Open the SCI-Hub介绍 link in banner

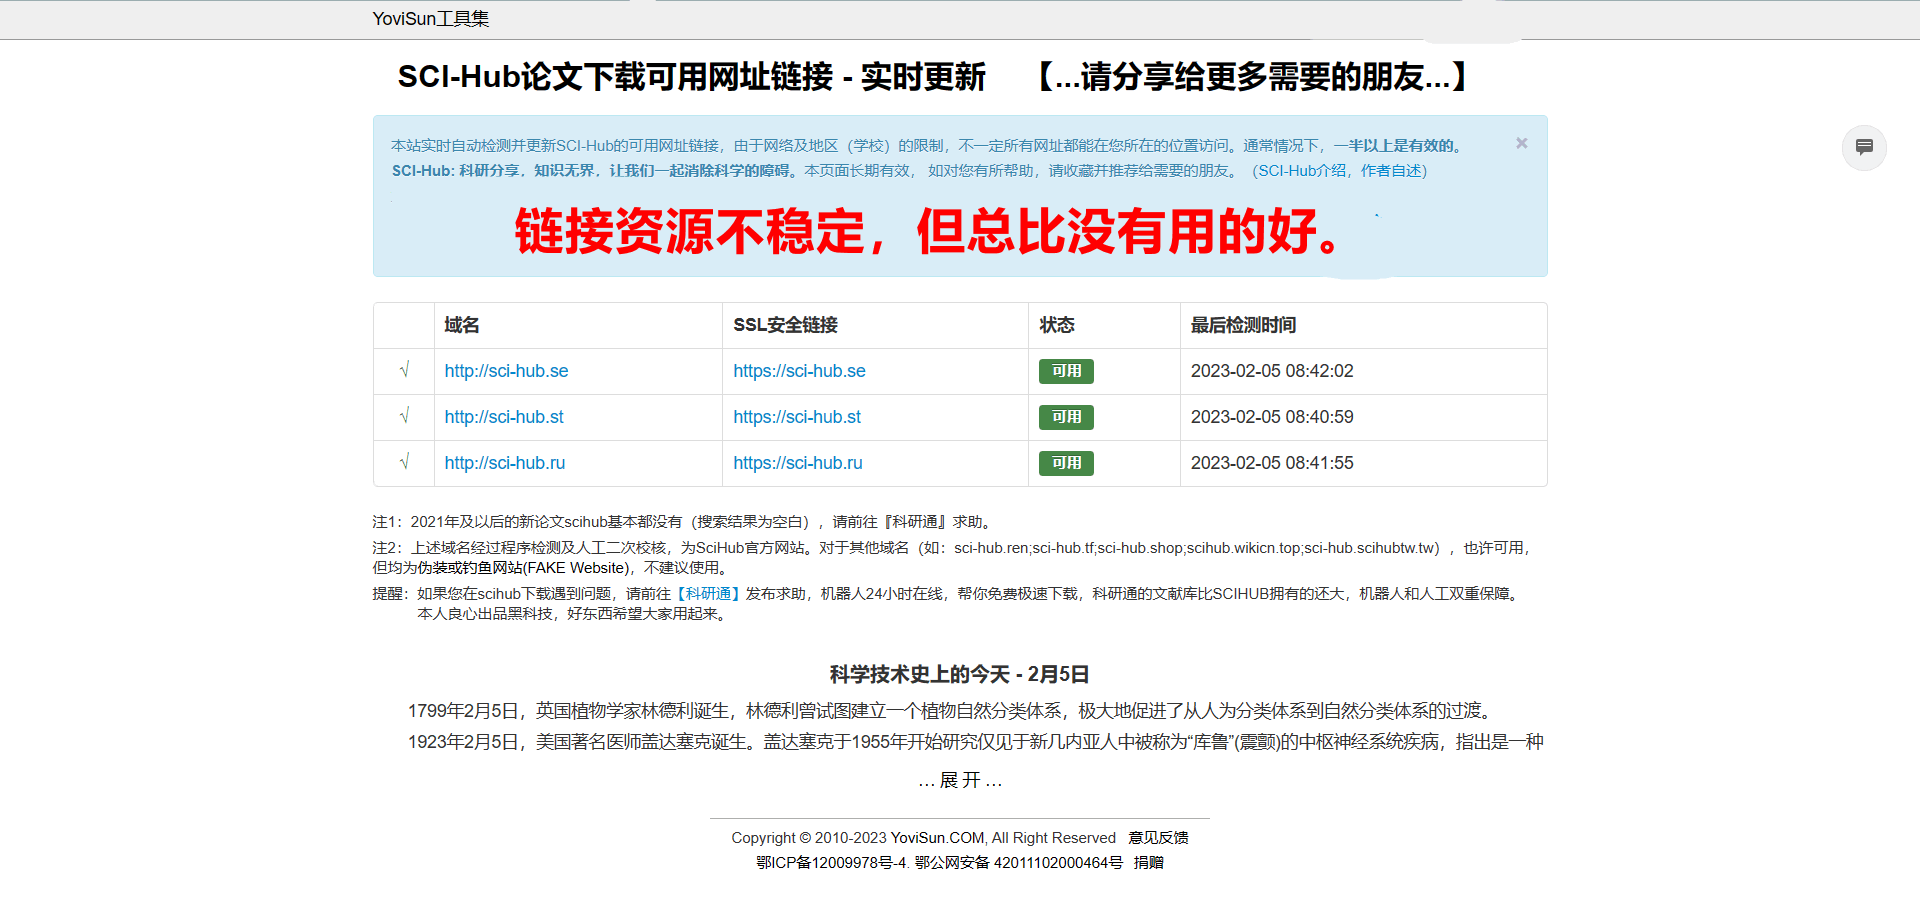coord(1301,171)
